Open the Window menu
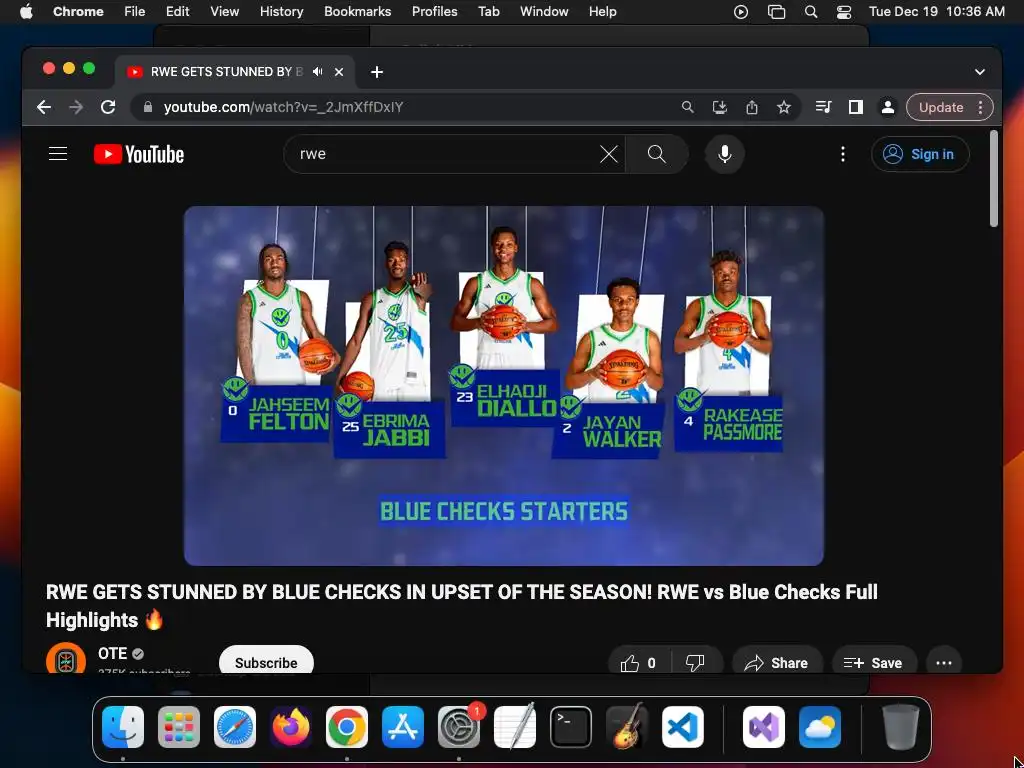The image size is (1024, 768). [543, 11]
